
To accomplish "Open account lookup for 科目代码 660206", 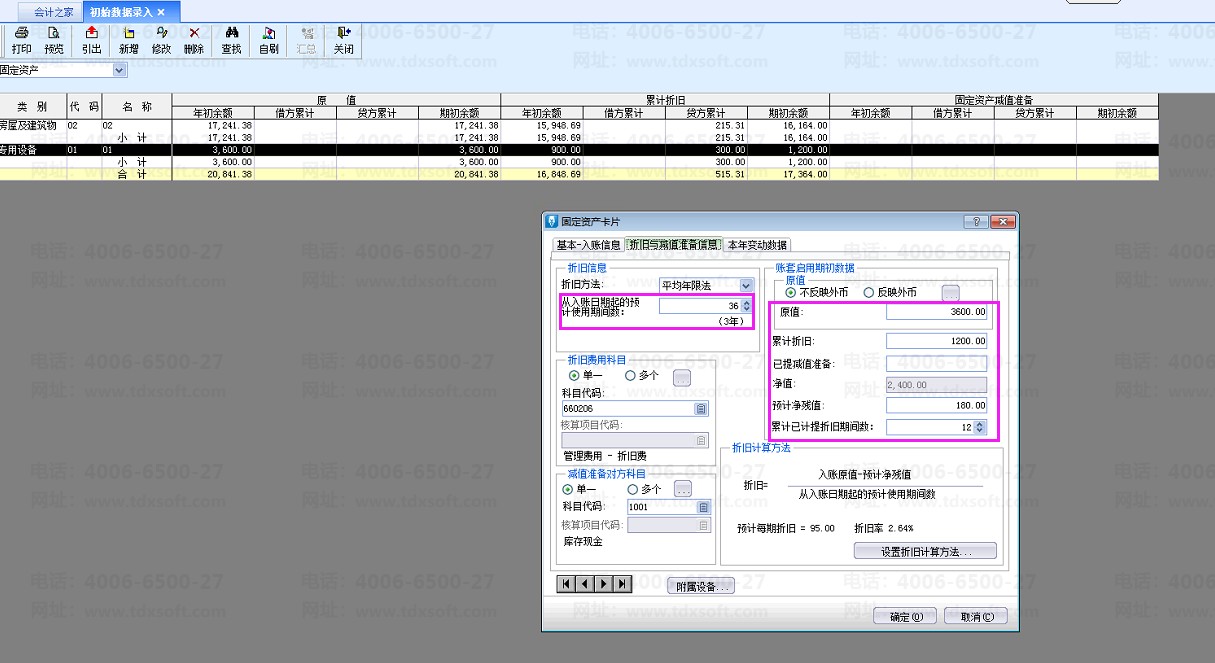I will point(701,409).
